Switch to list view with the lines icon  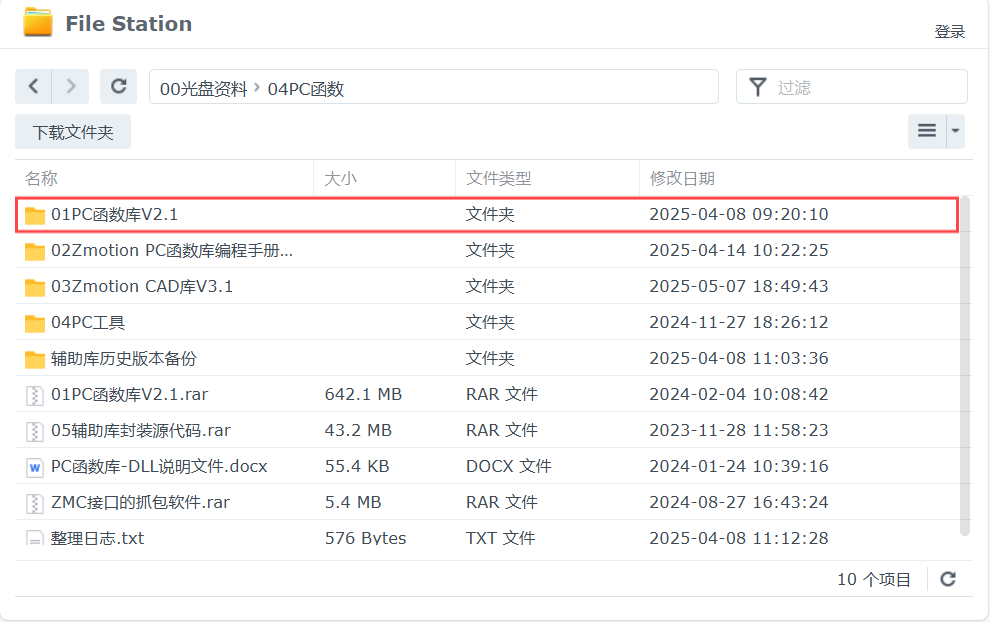click(x=927, y=131)
